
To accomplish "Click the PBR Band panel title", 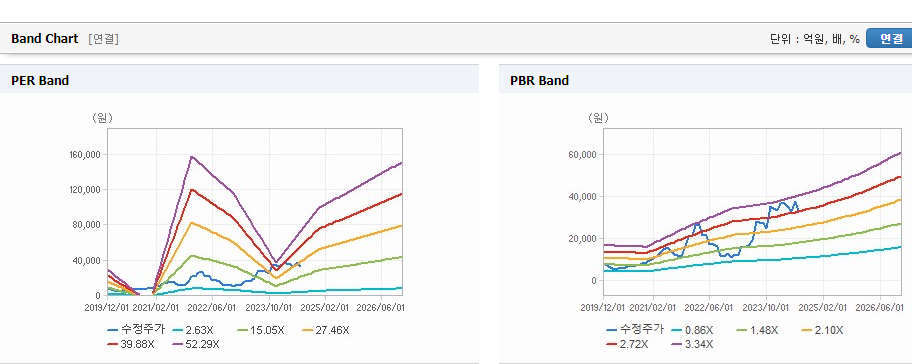I will click(539, 81).
